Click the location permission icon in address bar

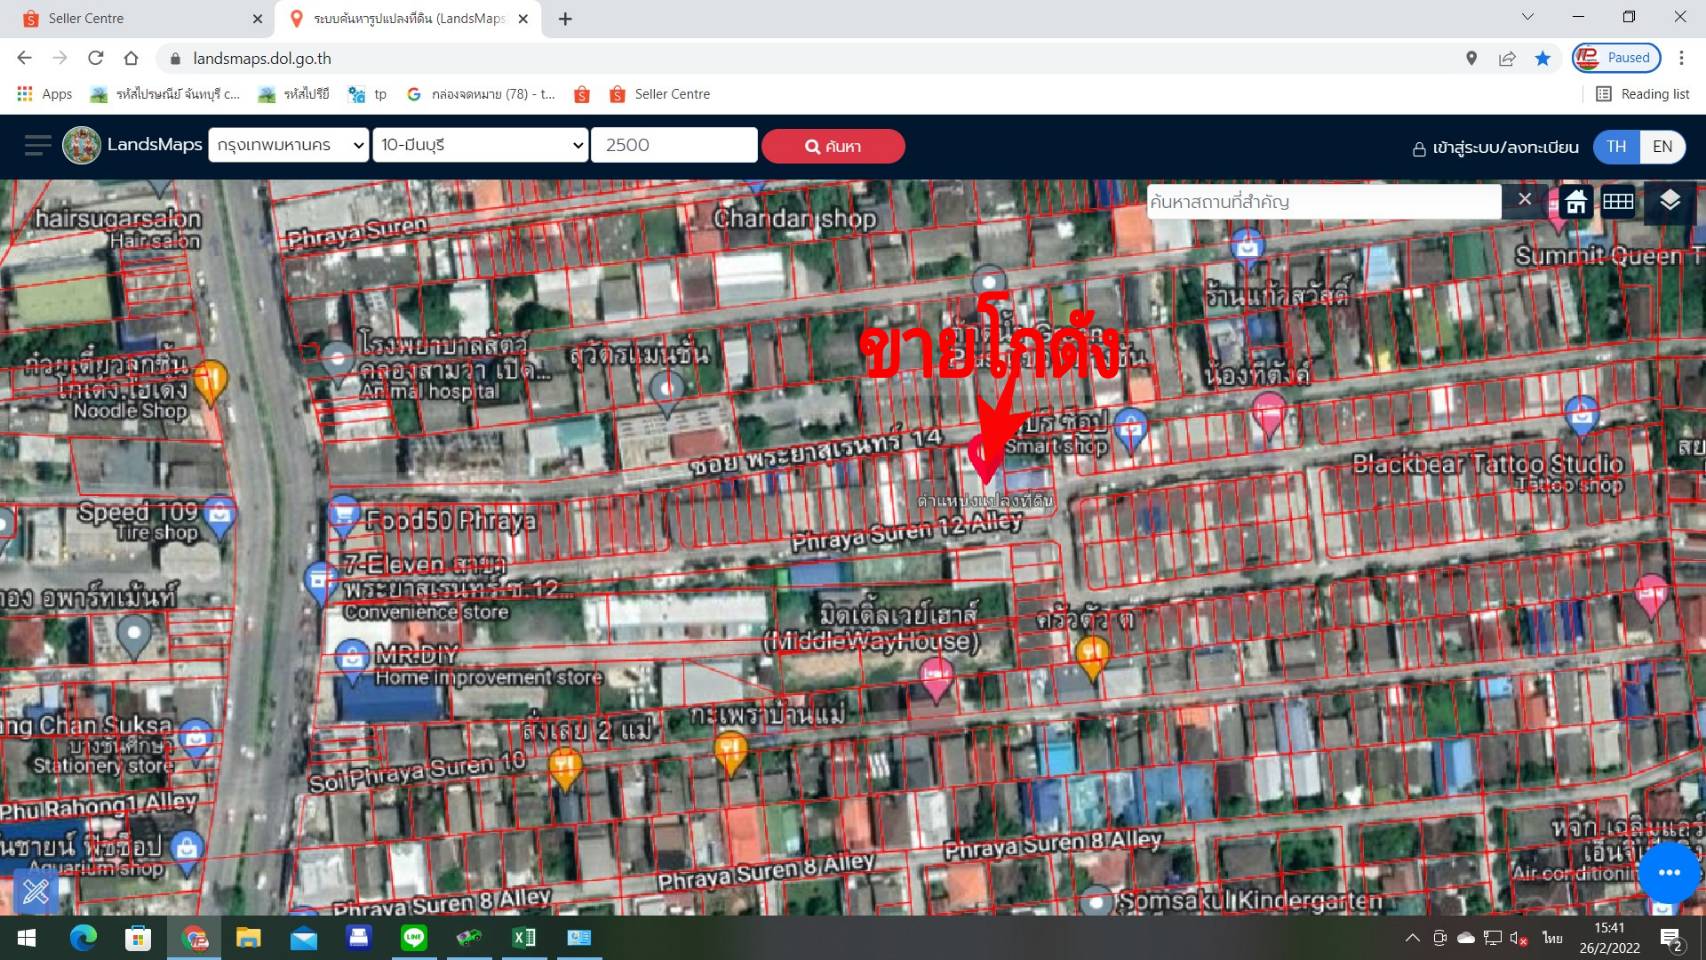[1471, 58]
